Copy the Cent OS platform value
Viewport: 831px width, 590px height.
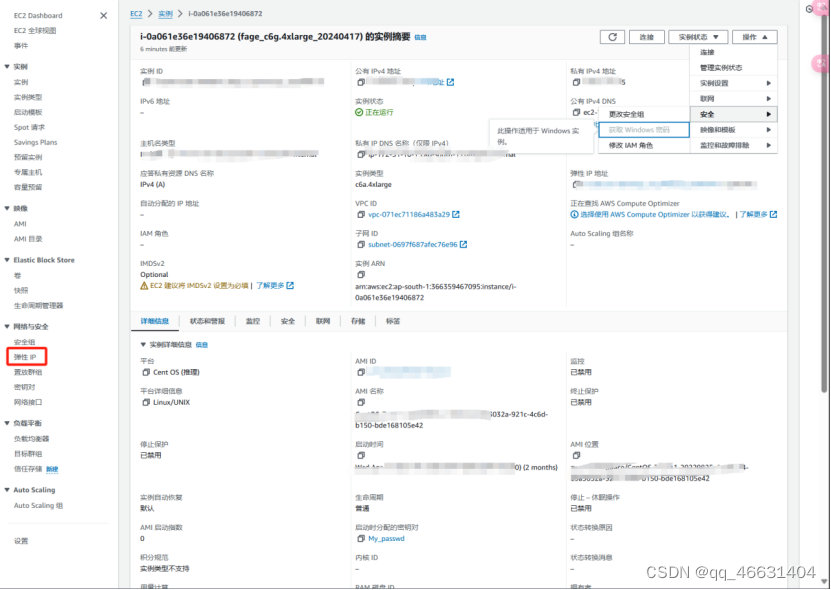click(x=146, y=372)
